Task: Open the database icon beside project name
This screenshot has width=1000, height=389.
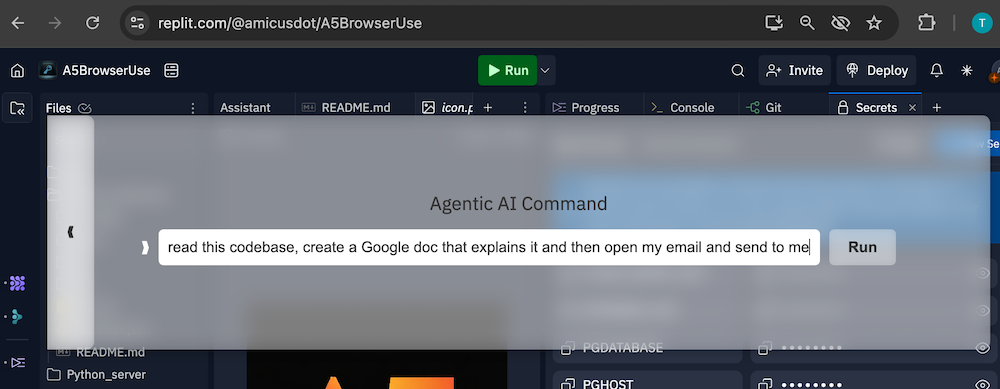Action: coord(171,71)
